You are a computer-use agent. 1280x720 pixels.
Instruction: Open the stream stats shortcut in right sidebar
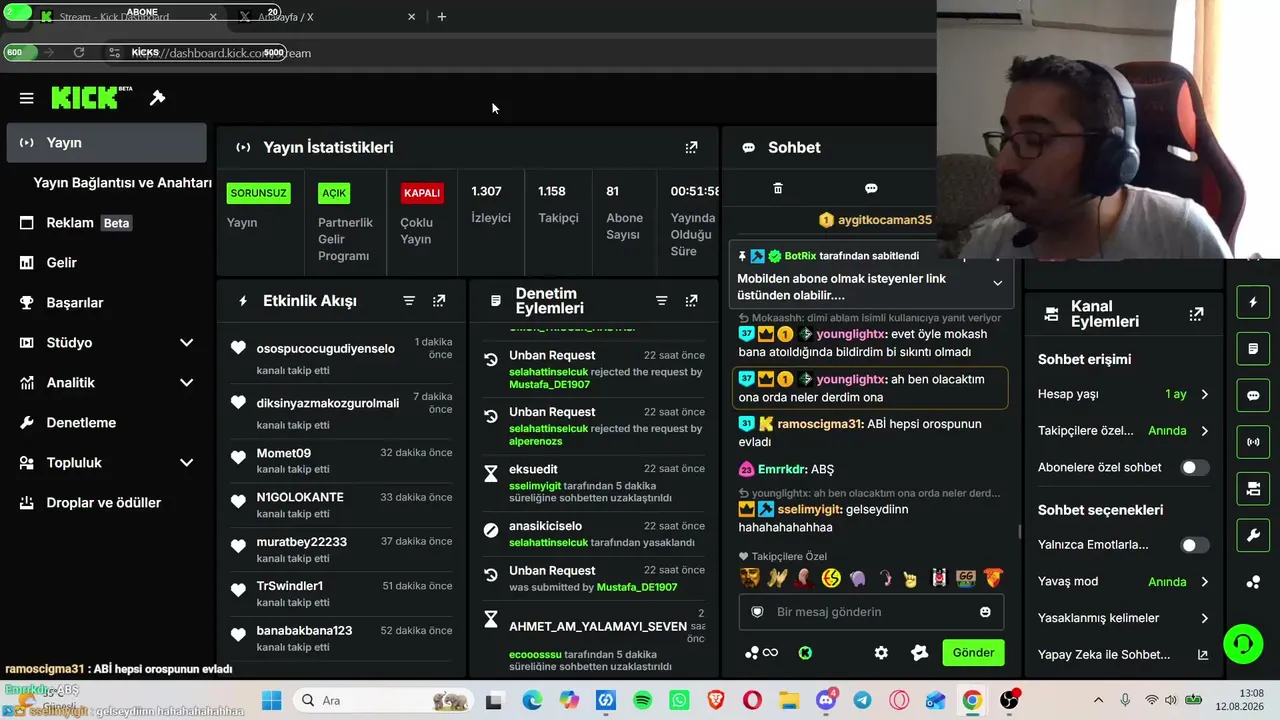pyautogui.click(x=1253, y=441)
